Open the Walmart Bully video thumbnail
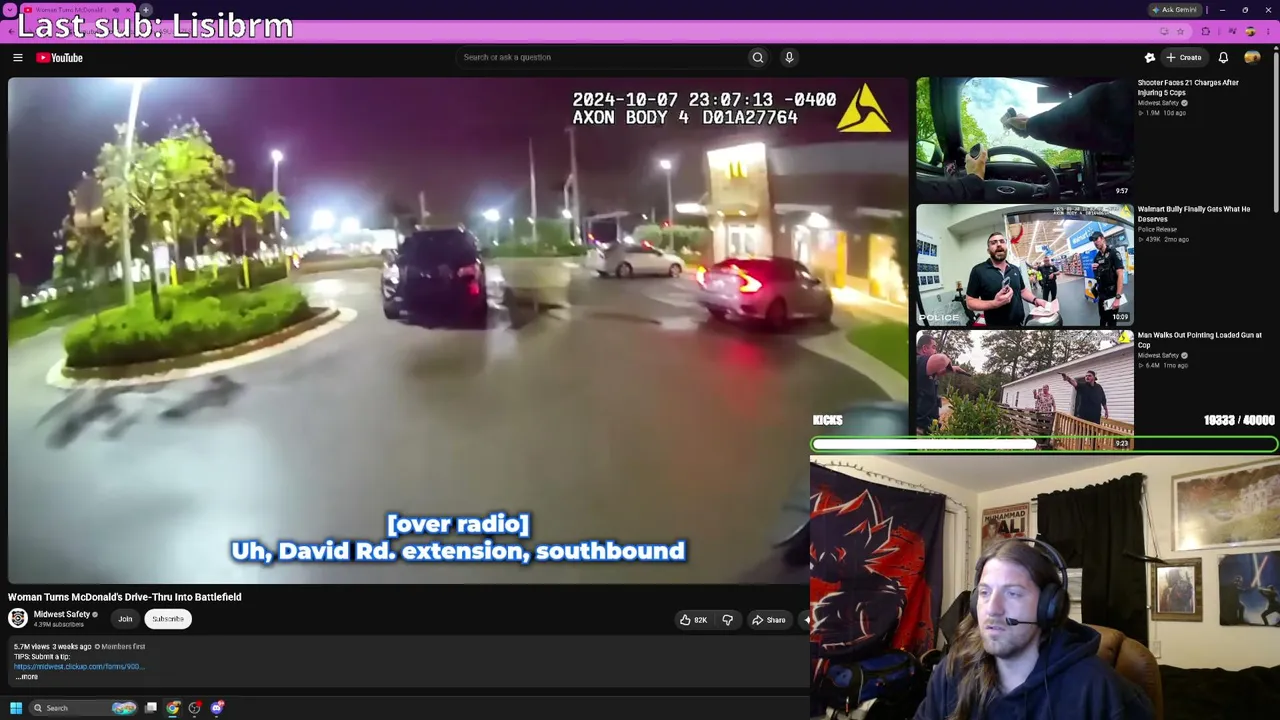Viewport: 1280px width, 720px height. coord(1025,265)
